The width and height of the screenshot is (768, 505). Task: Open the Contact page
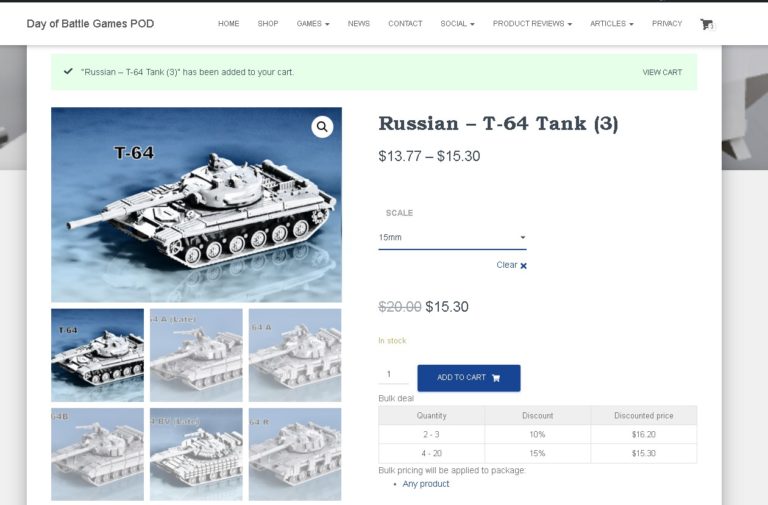(x=405, y=24)
